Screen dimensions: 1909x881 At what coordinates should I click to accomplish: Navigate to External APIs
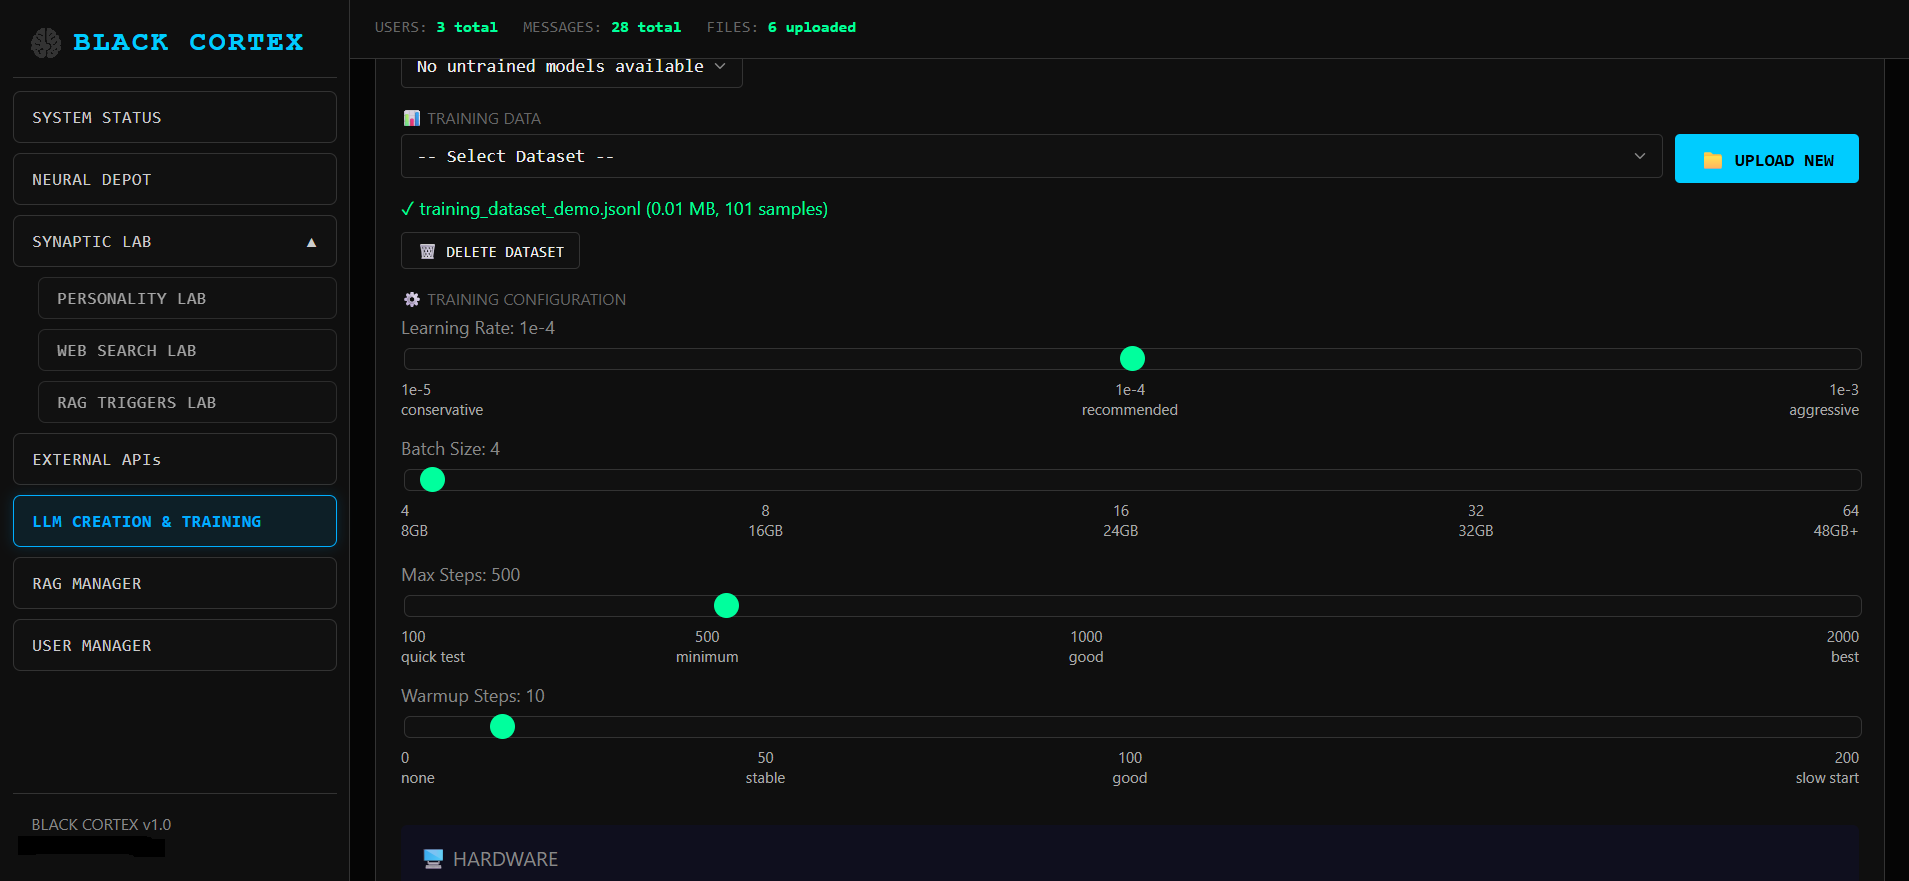click(x=175, y=460)
